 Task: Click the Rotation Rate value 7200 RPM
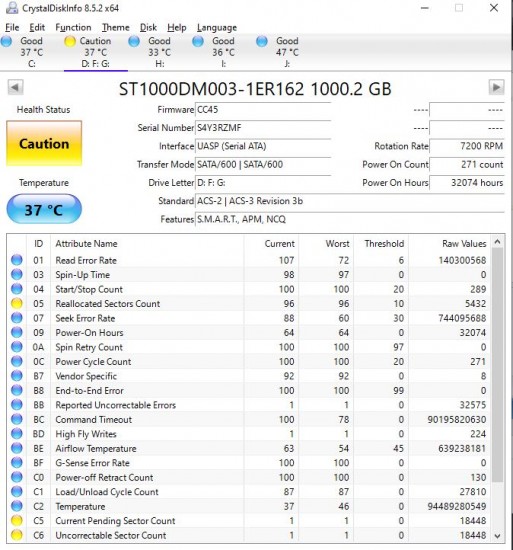coord(467,146)
